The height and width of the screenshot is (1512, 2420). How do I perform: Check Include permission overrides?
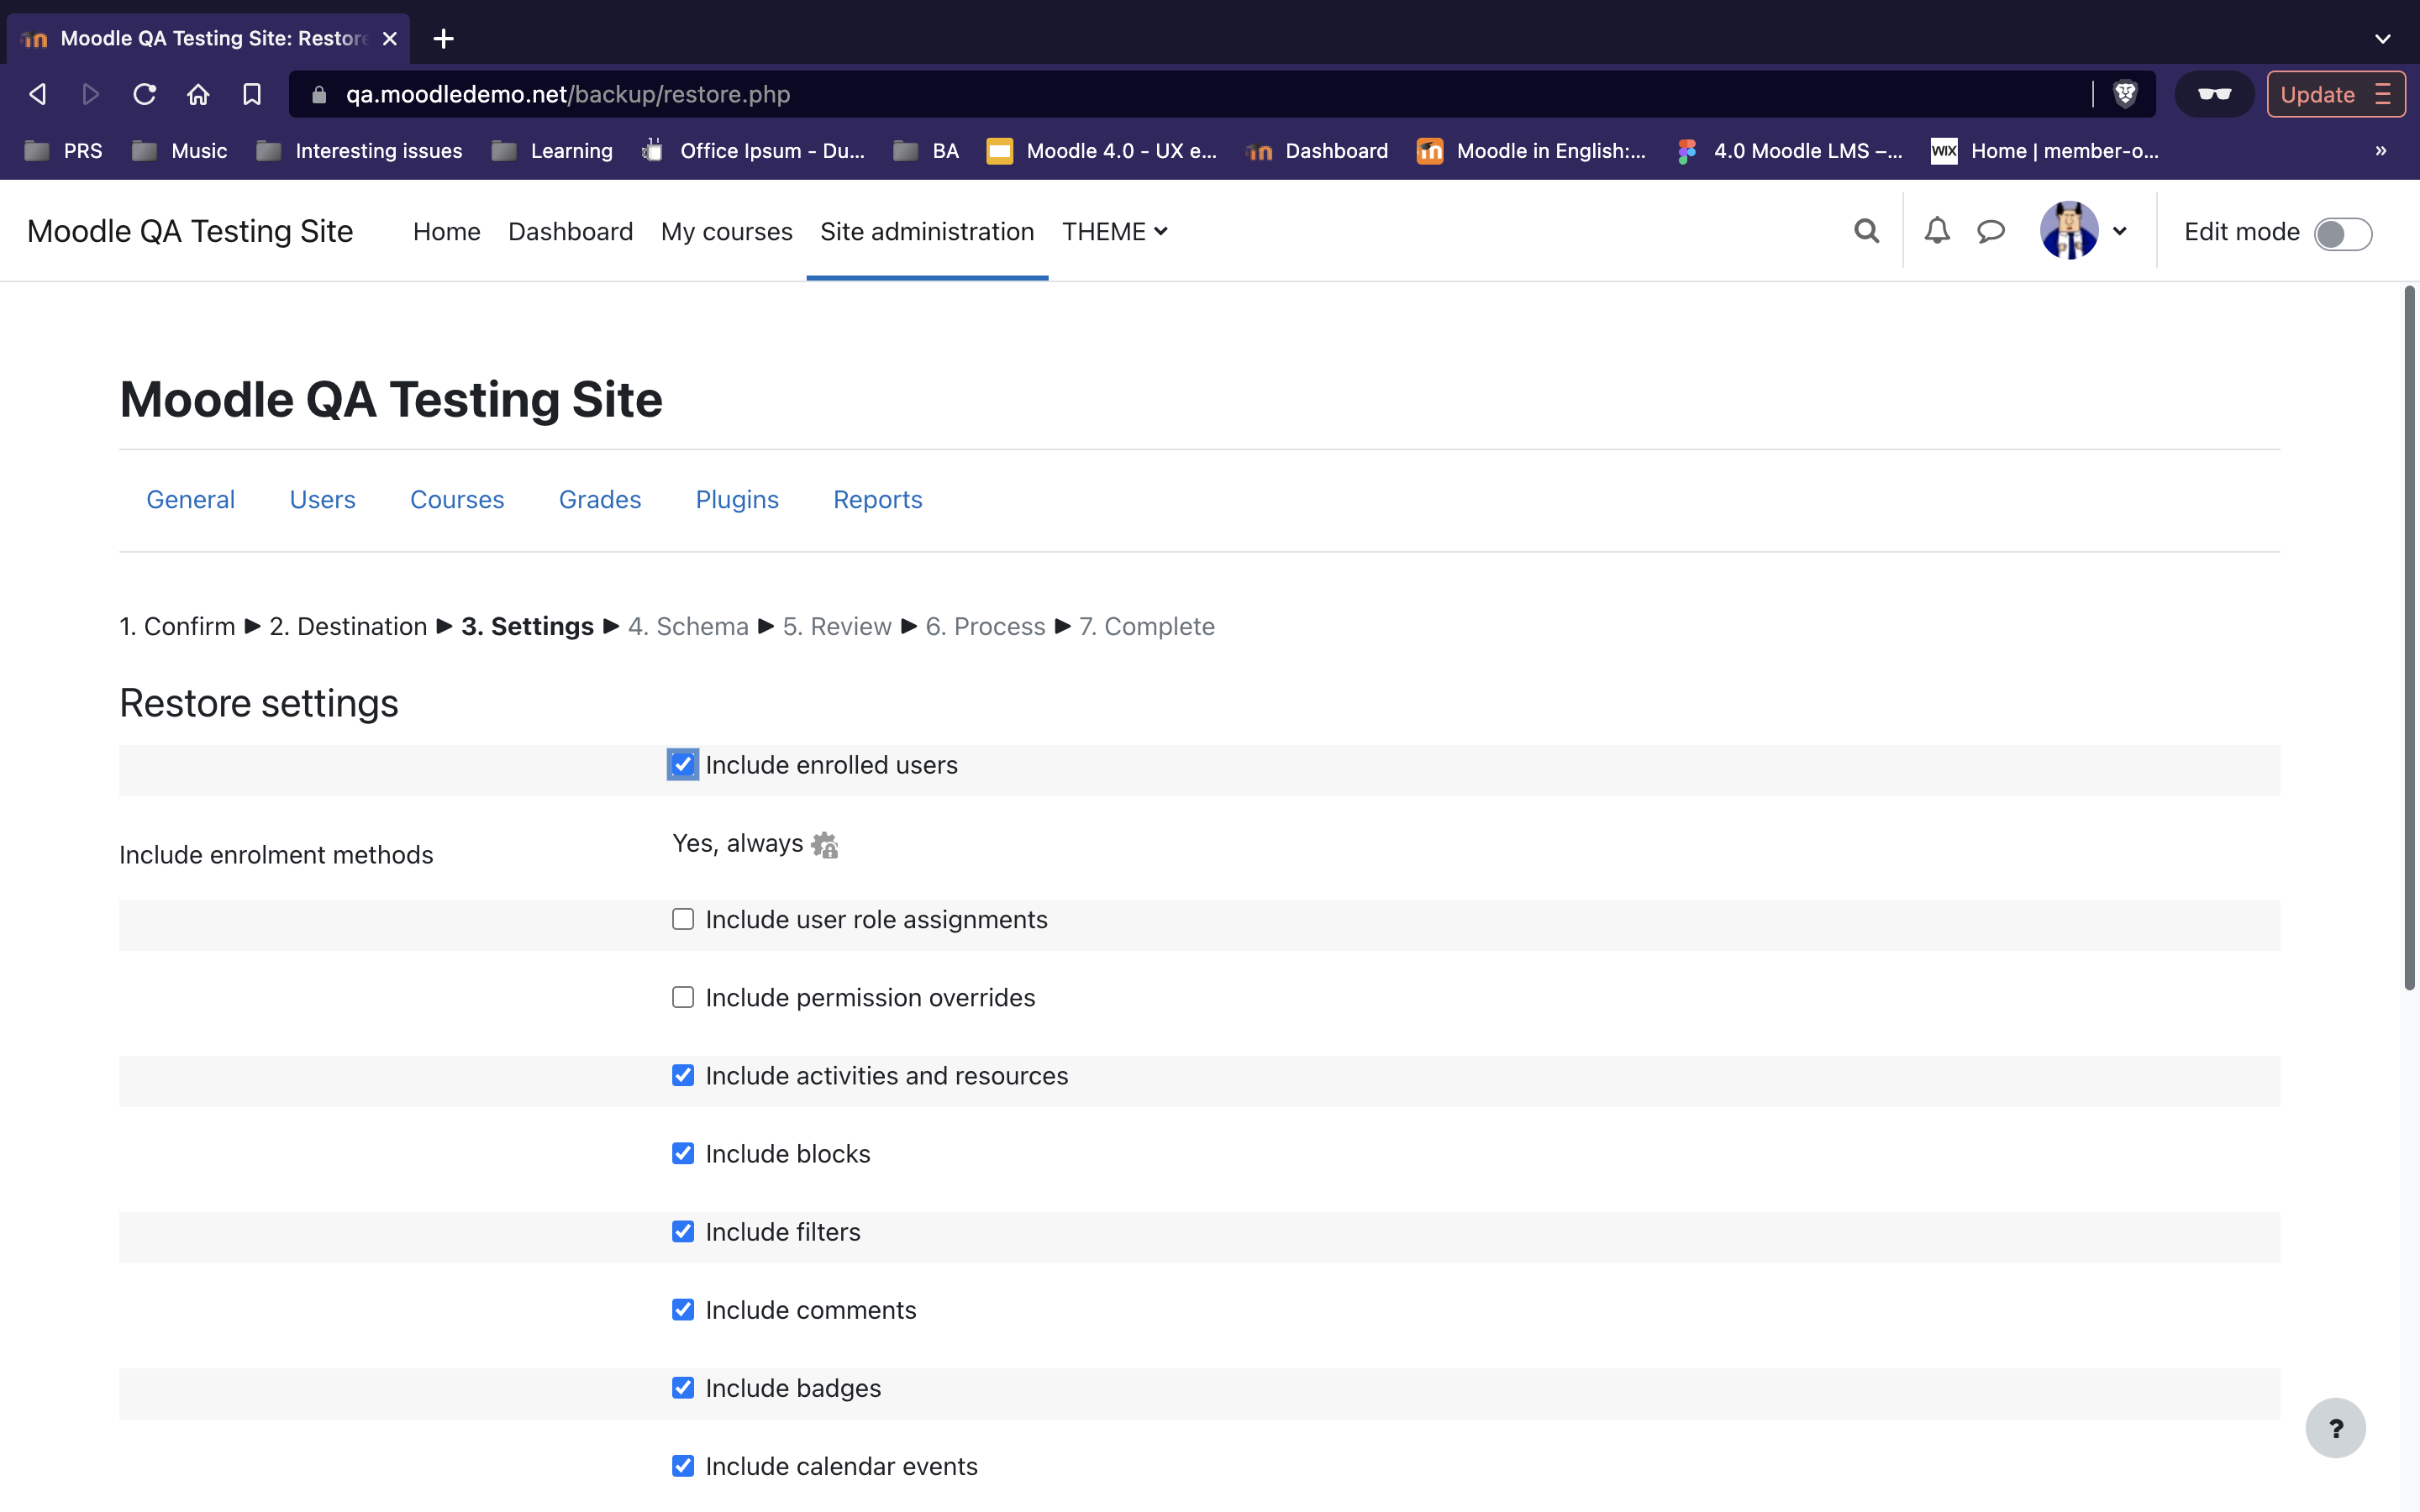(x=683, y=997)
